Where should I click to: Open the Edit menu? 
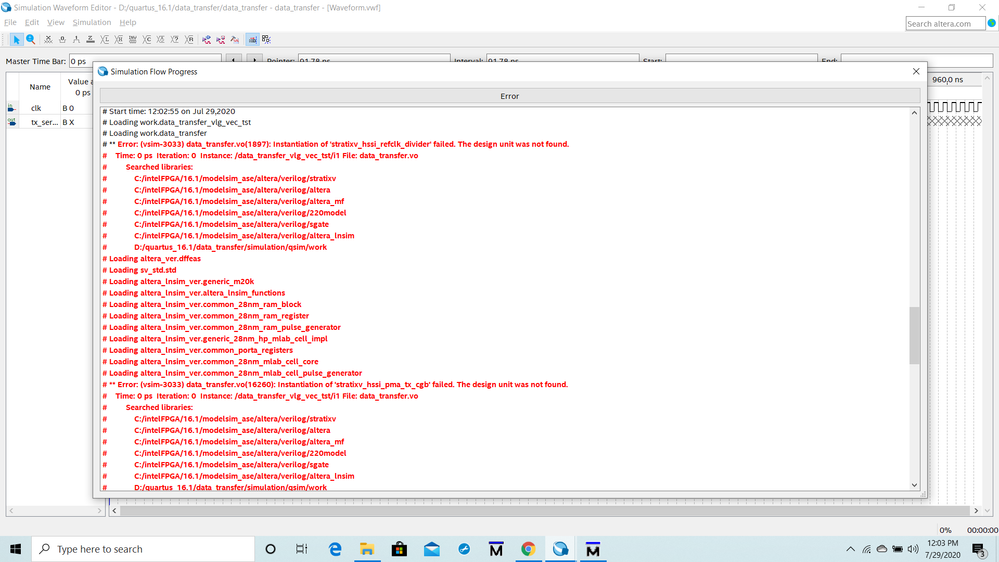[32, 22]
